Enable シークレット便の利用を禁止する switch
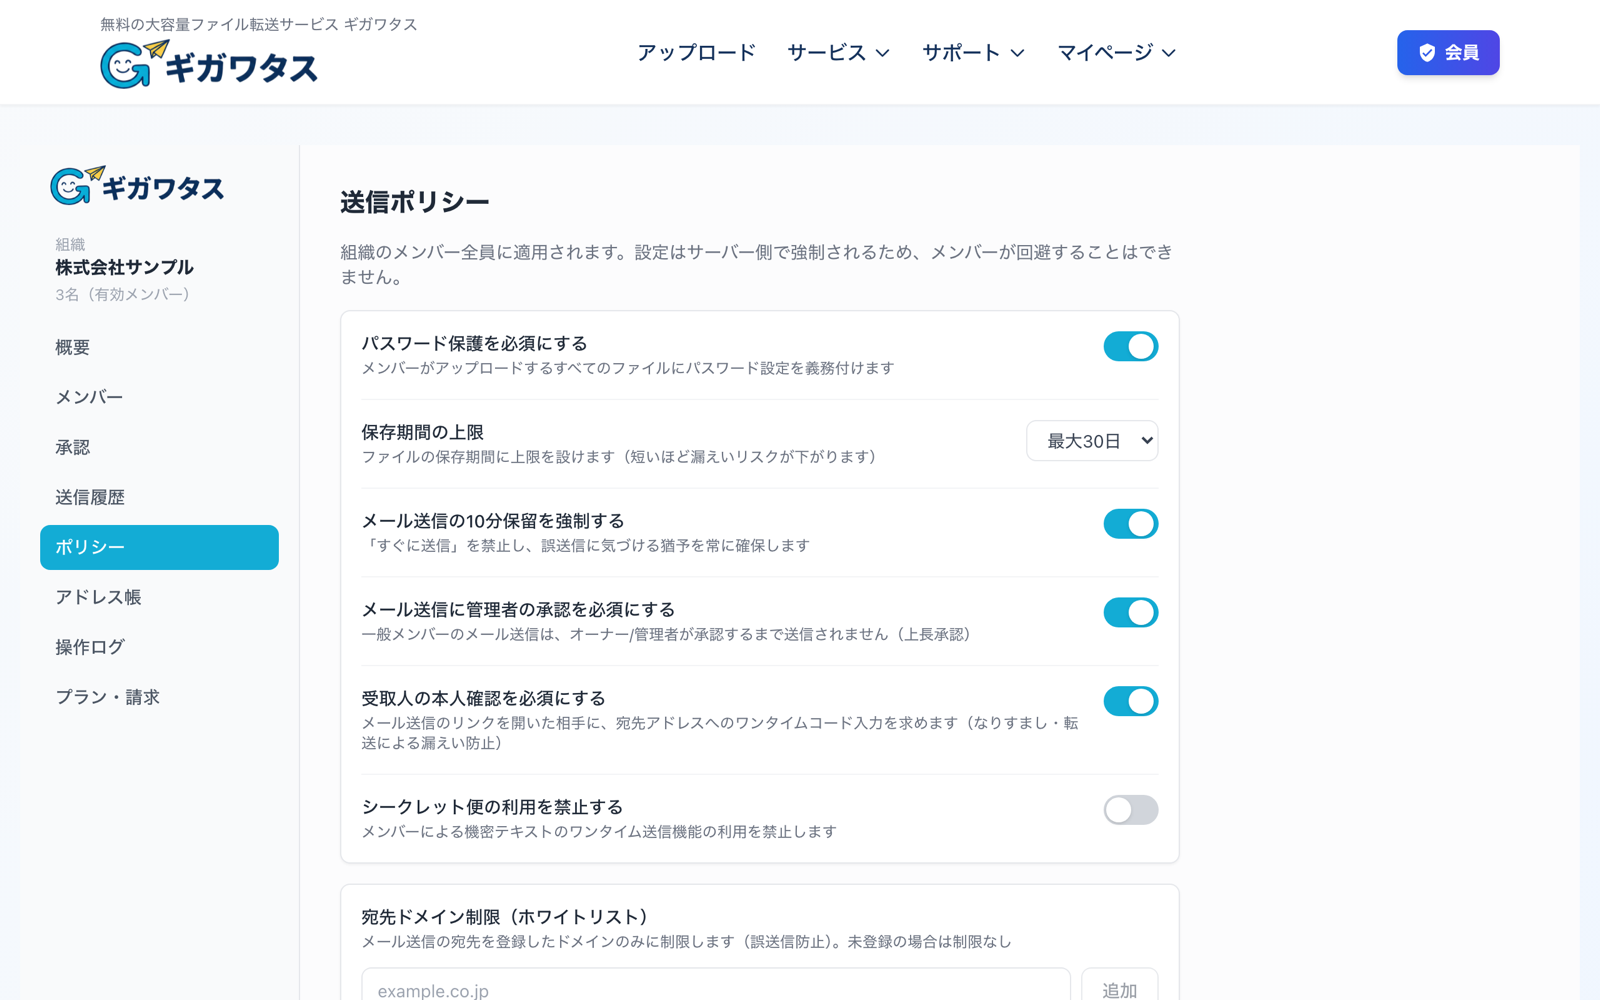1600x1000 pixels. pyautogui.click(x=1130, y=810)
